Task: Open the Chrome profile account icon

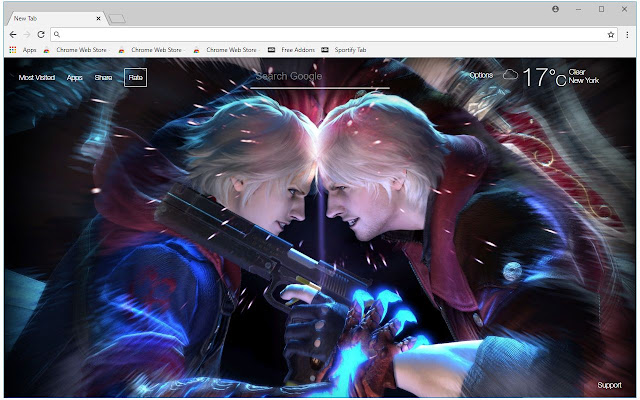Action: tap(556, 9)
